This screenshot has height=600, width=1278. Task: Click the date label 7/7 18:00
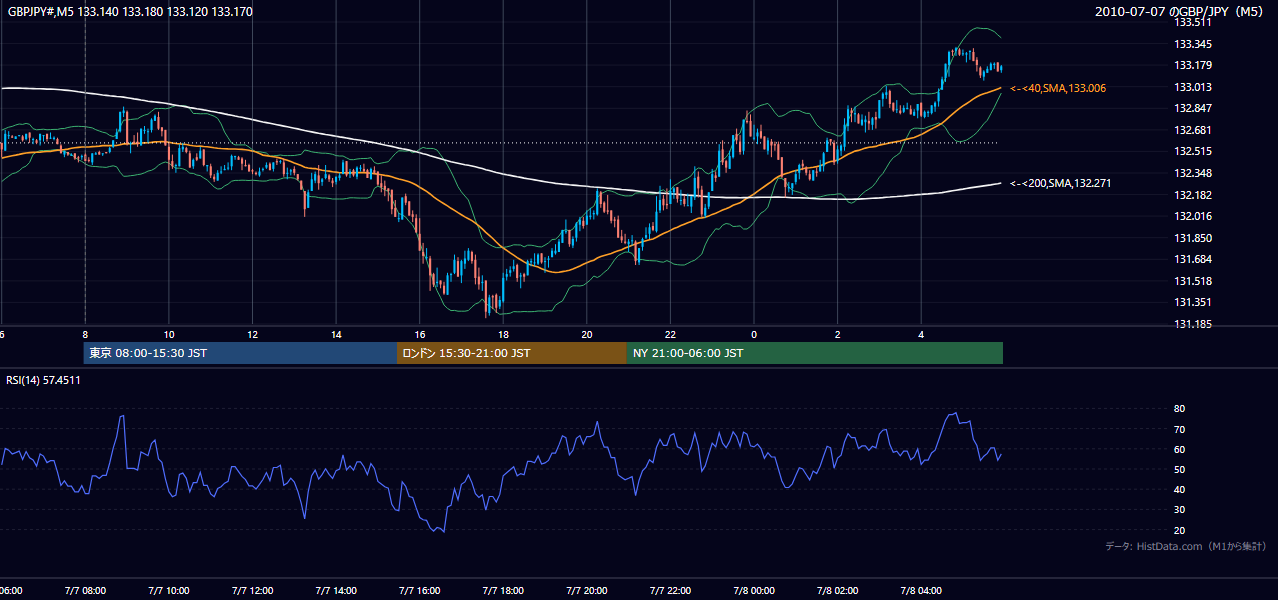coord(503,591)
